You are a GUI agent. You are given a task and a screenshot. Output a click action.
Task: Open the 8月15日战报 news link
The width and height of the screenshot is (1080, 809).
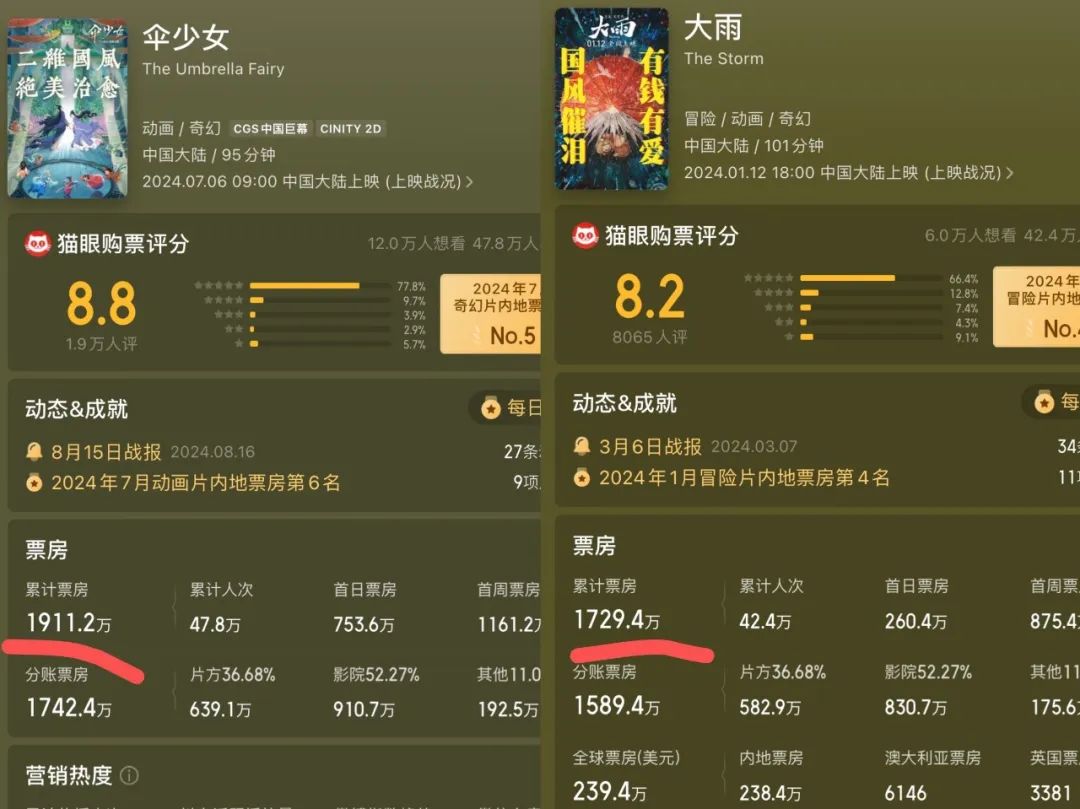[106, 452]
